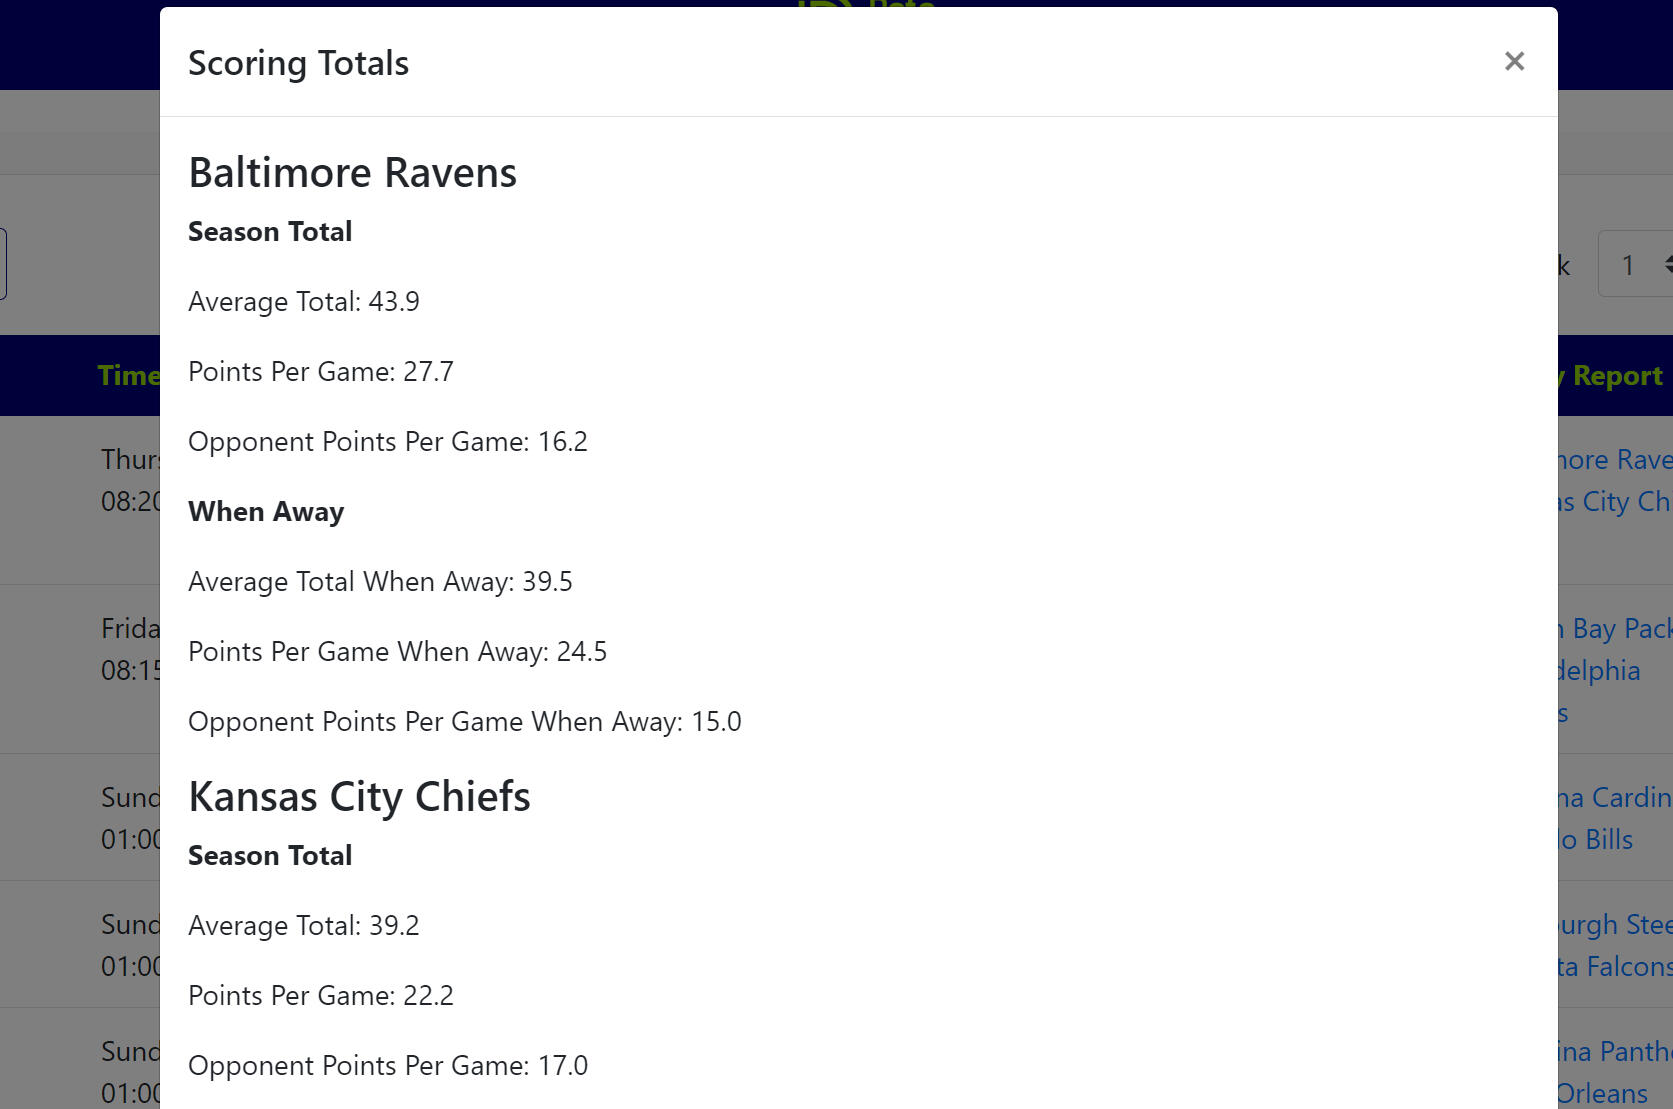The height and width of the screenshot is (1109, 1673).
Task: Open the Buffalo Bills report link
Action: [x=1598, y=840]
